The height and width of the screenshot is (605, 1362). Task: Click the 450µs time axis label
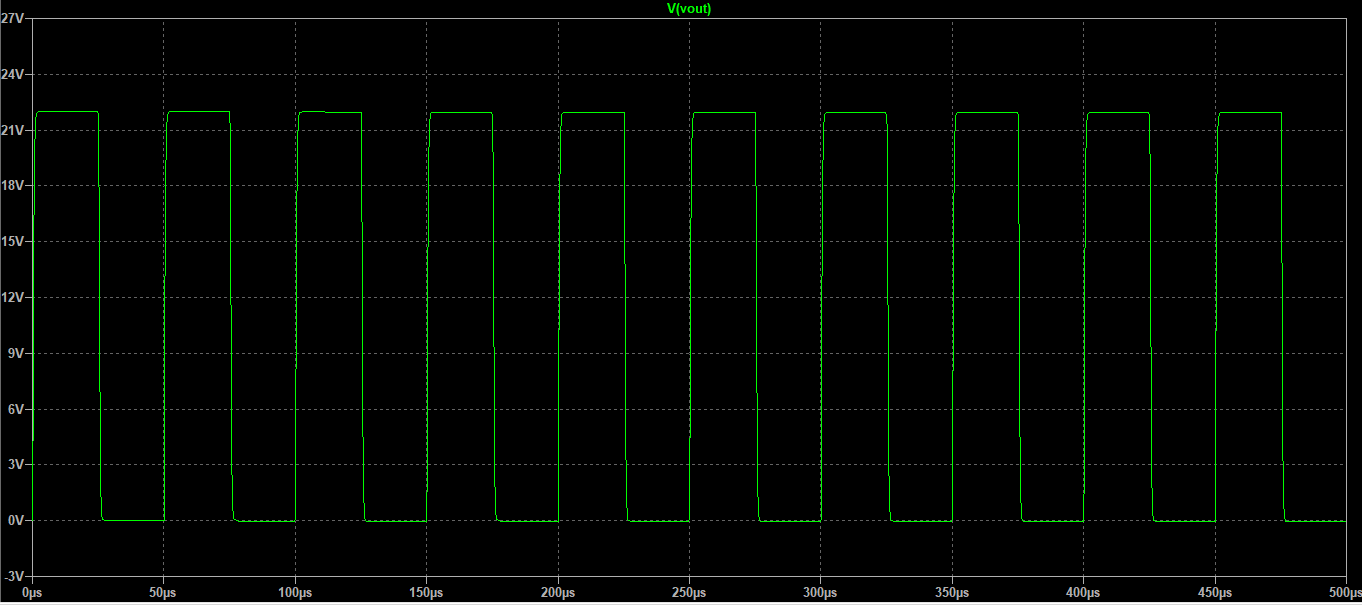(1215, 594)
